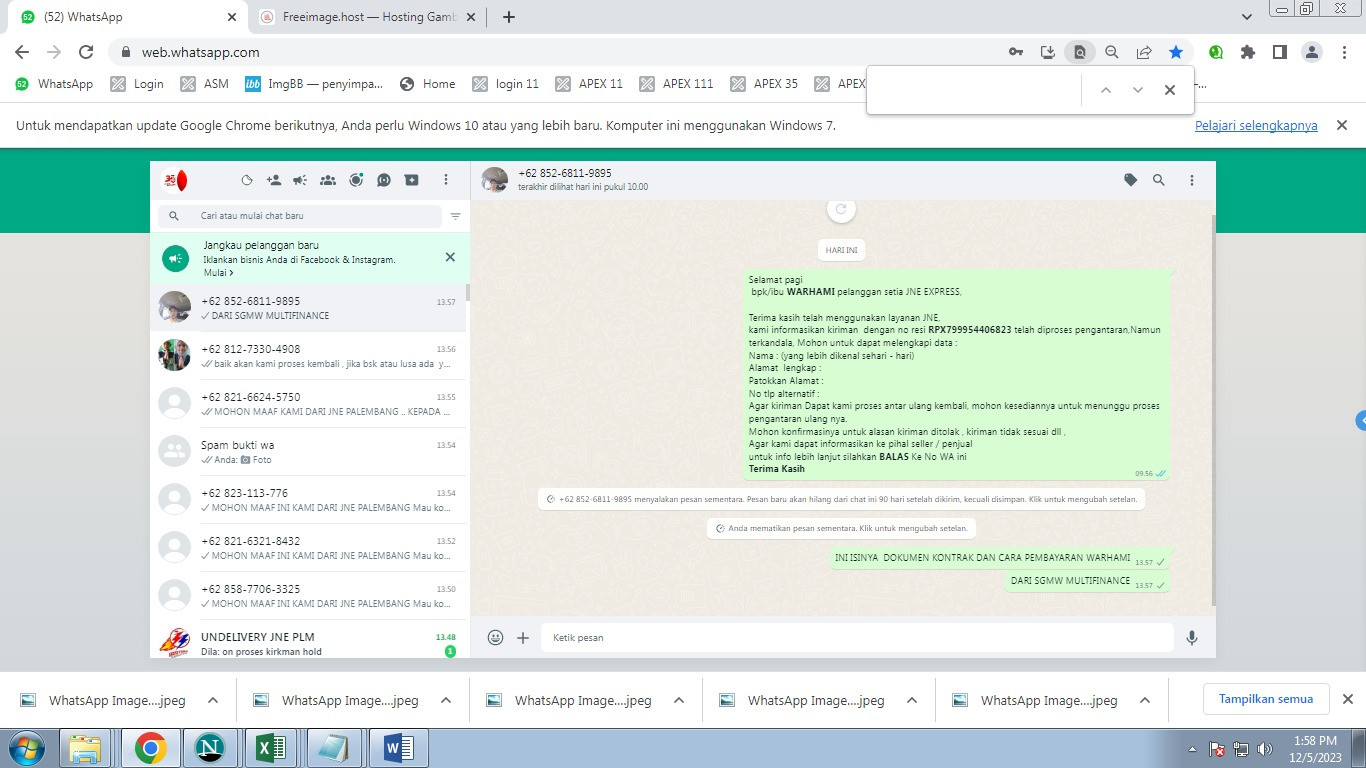Open the 'UNDELIVERY JNE PLM' group chat

click(x=308, y=639)
